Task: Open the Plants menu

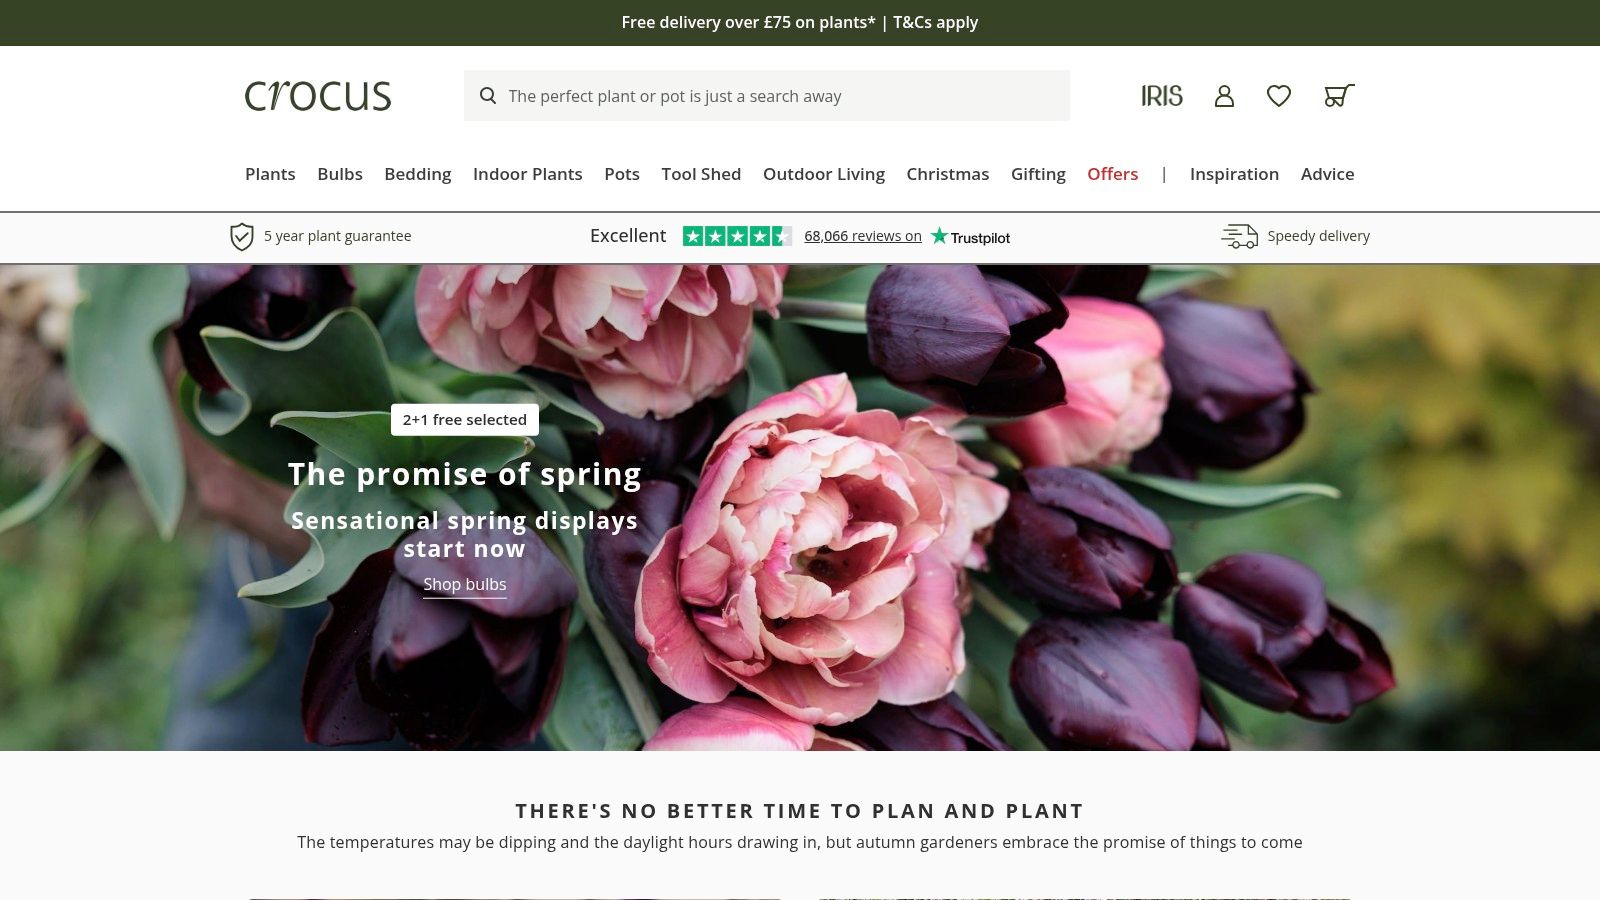Action: tap(270, 174)
